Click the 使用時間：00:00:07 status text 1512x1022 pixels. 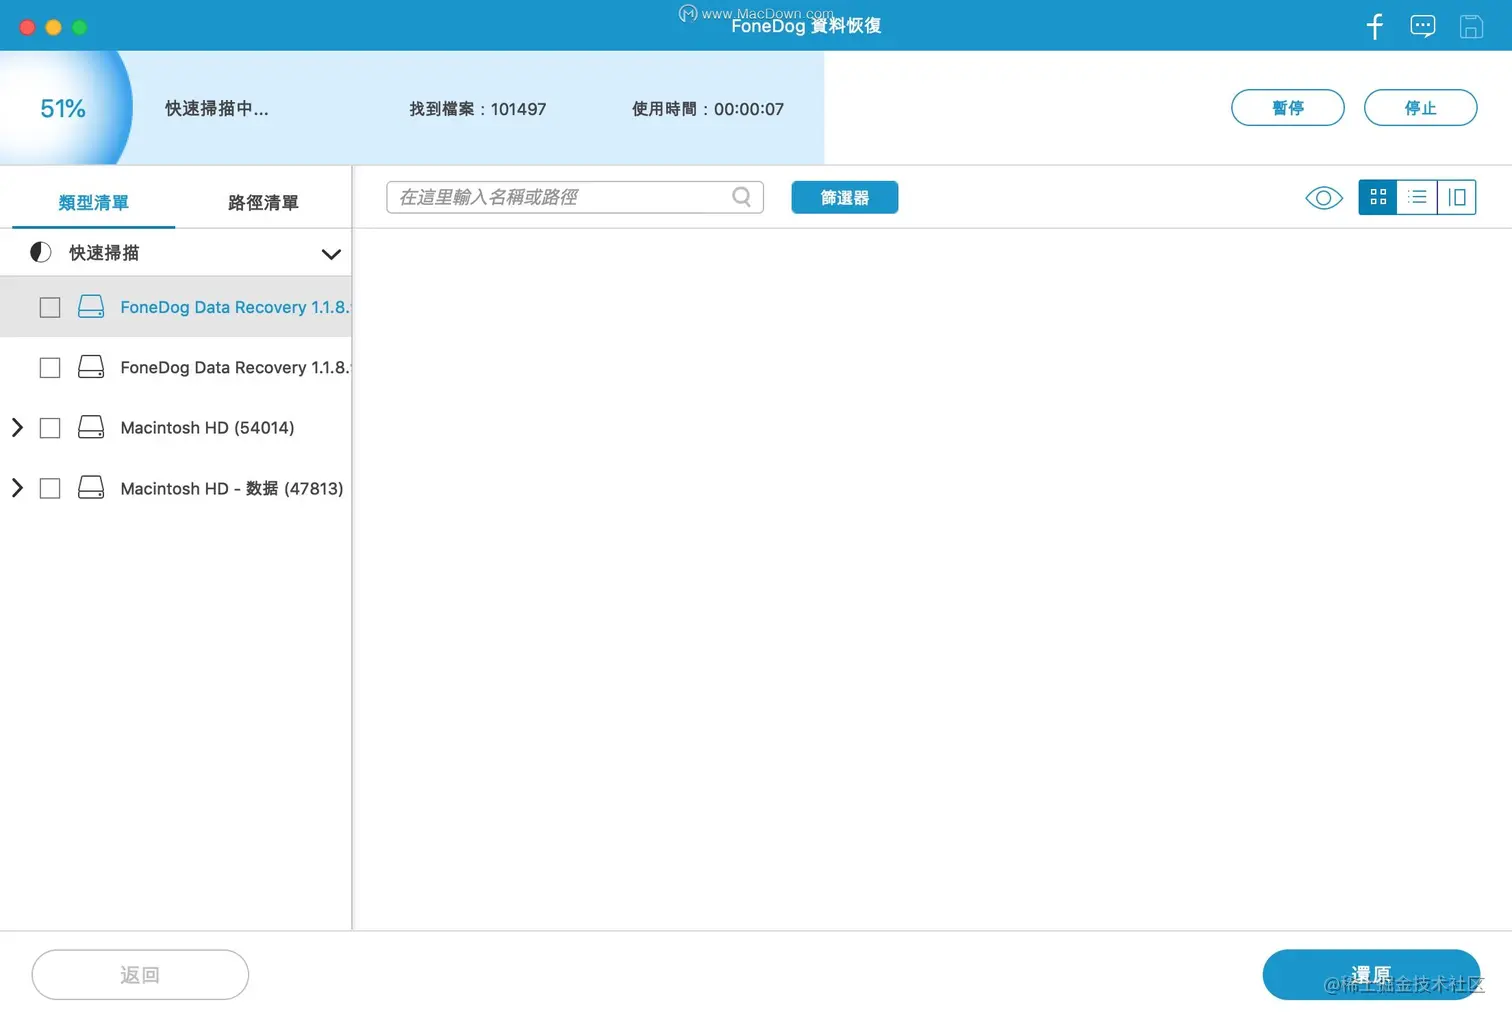[x=708, y=109]
